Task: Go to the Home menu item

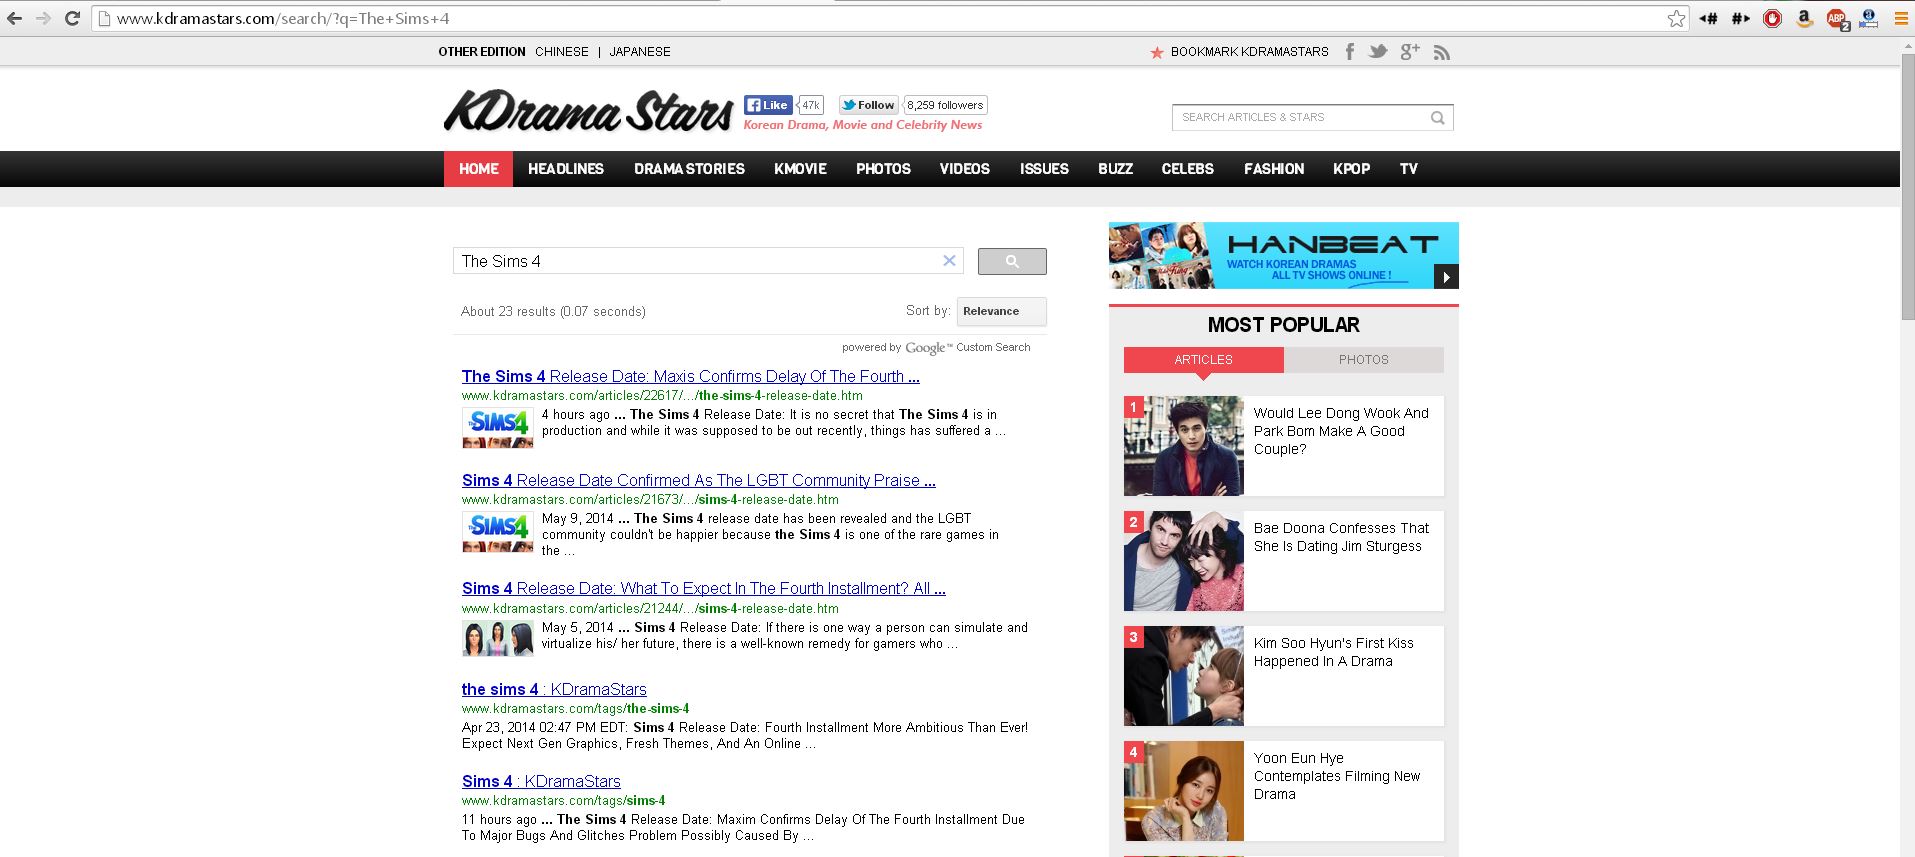Action: (478, 169)
